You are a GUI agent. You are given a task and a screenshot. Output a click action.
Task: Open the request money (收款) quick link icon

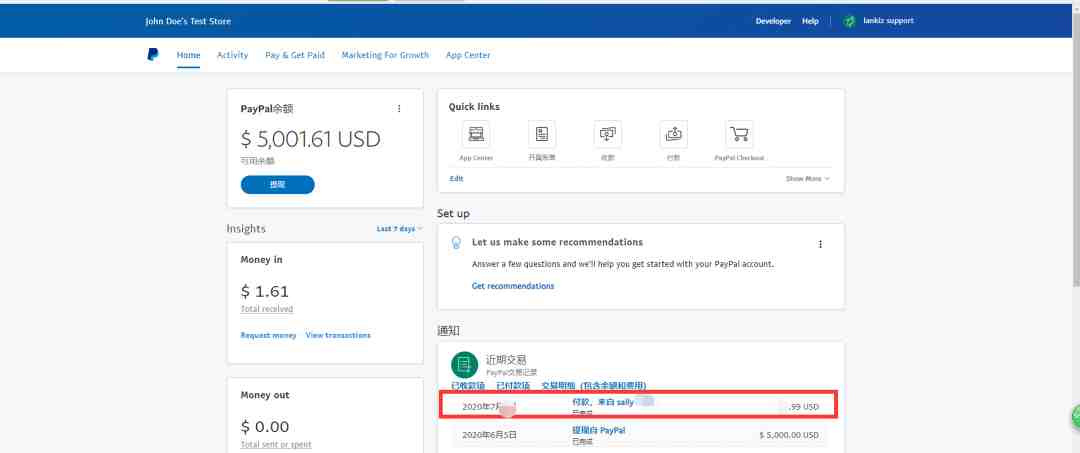click(x=608, y=134)
